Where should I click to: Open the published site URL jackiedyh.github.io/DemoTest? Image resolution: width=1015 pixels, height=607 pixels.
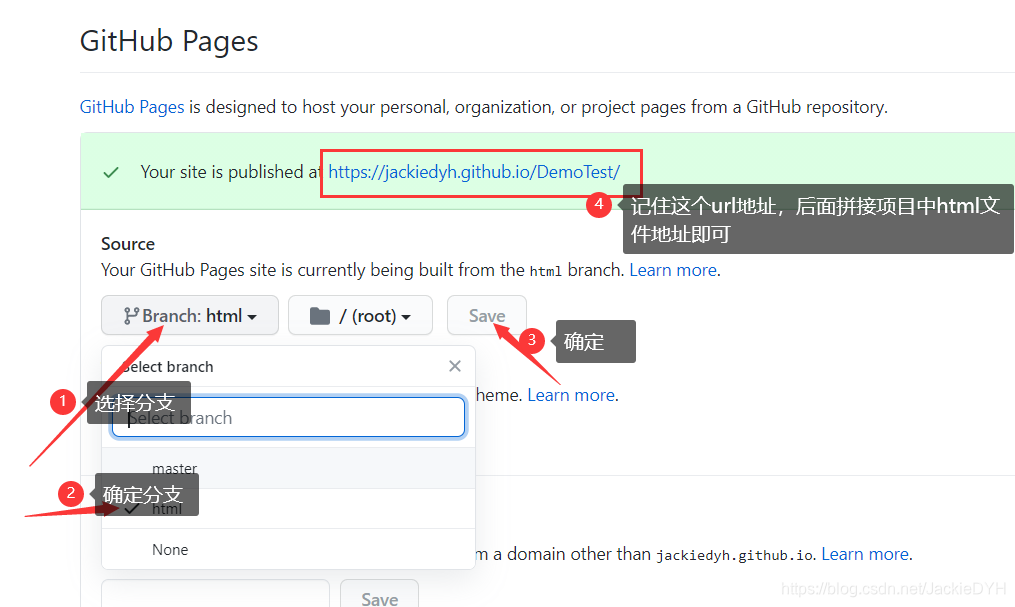pos(474,172)
